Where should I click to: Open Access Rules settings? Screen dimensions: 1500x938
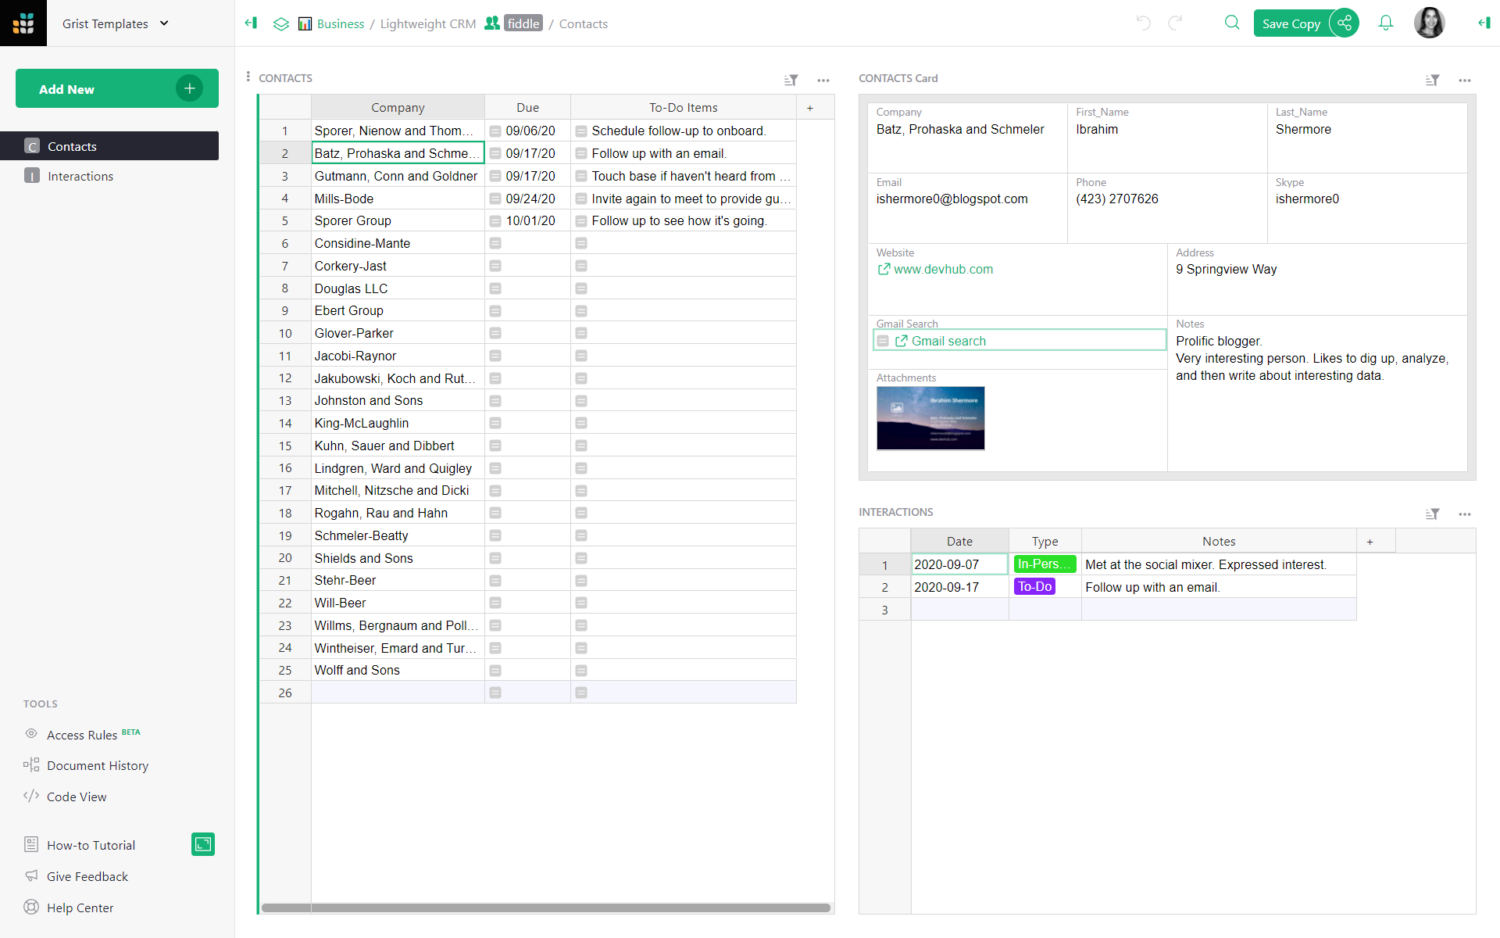point(81,734)
